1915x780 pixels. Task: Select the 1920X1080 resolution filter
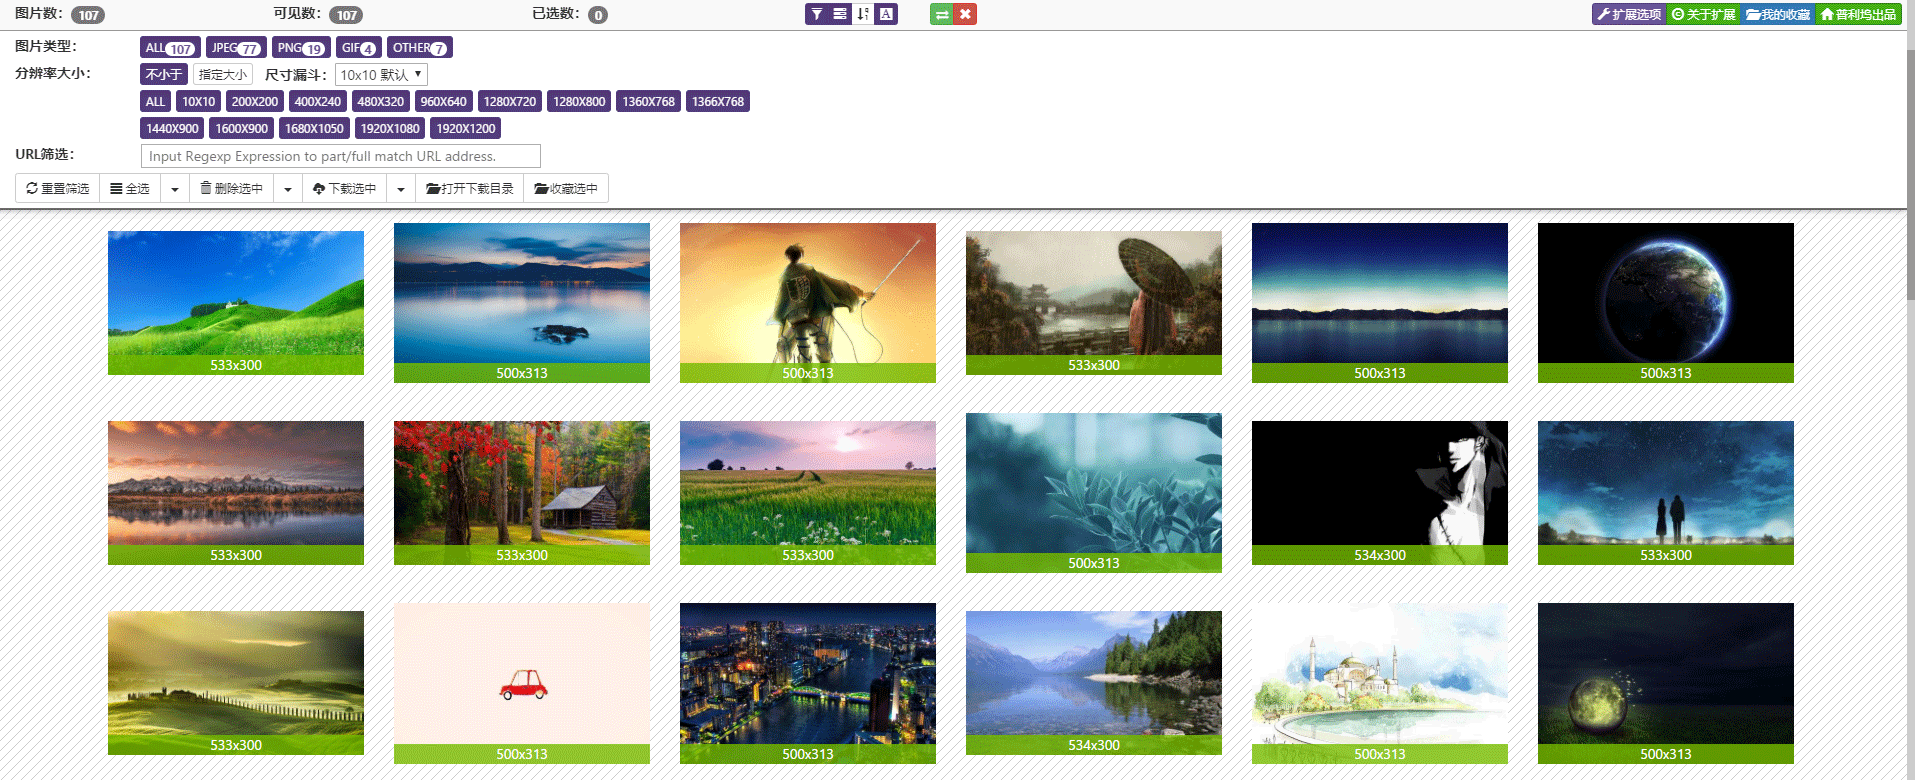coord(390,128)
